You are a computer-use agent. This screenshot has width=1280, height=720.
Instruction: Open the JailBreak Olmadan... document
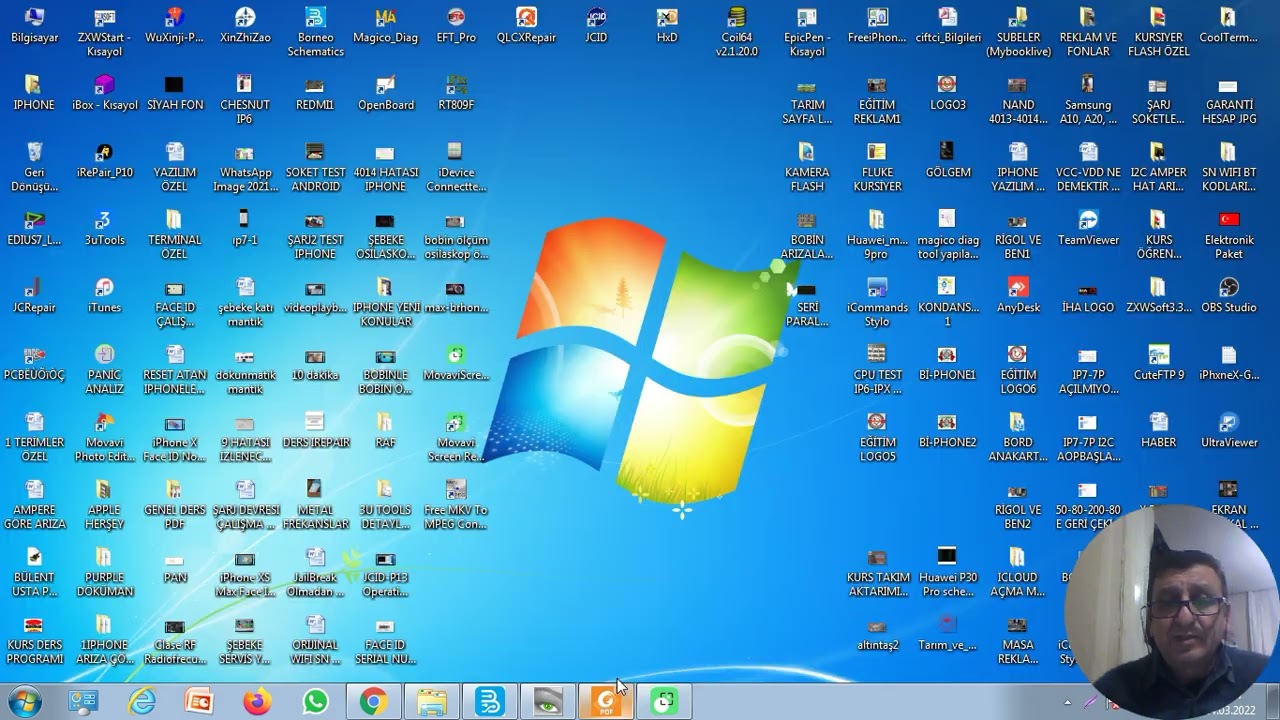pos(315,572)
